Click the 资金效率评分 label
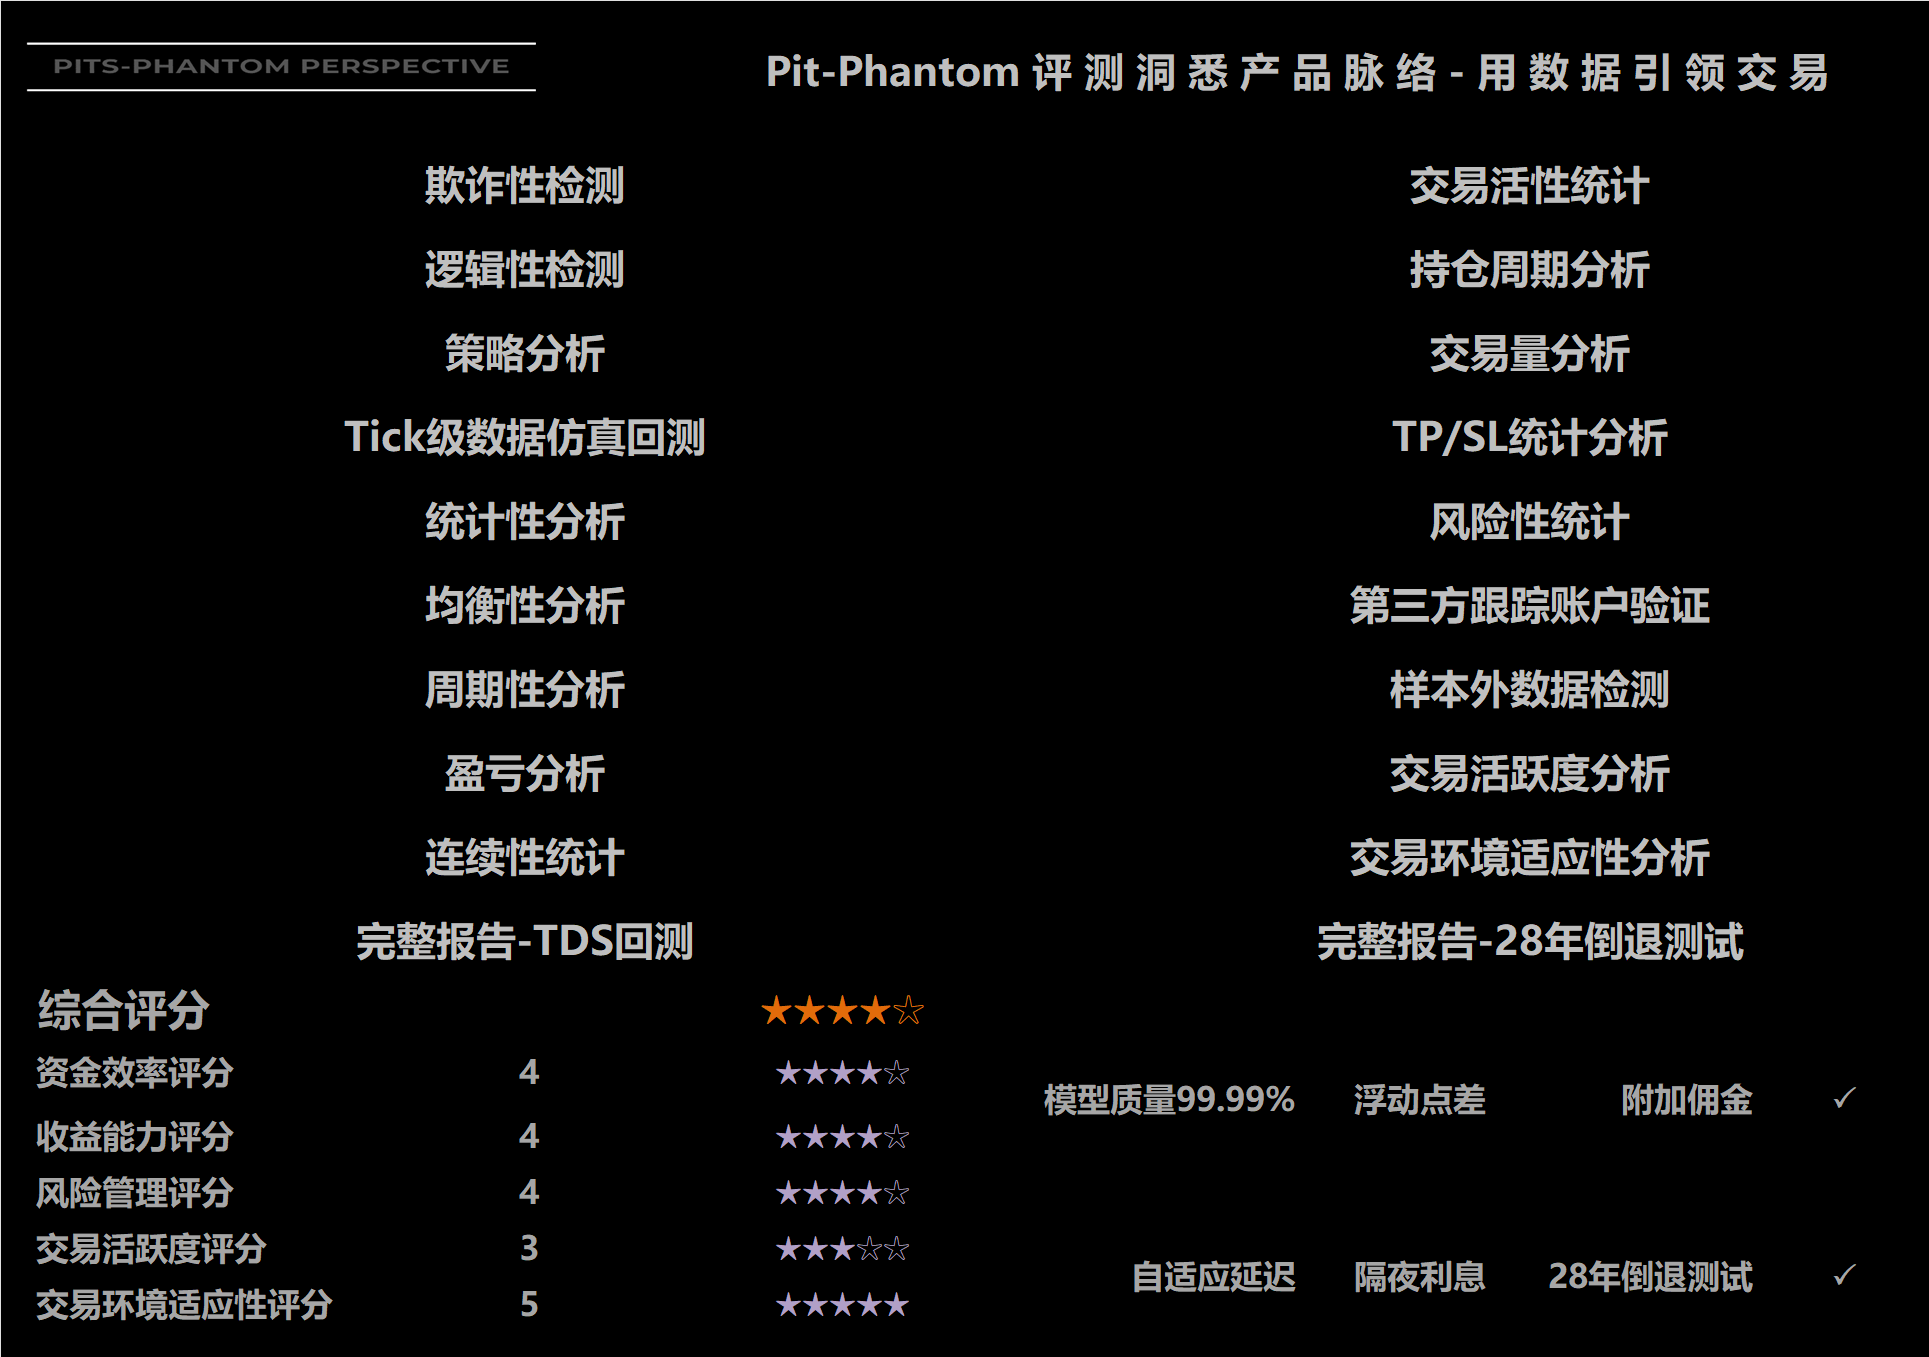The width and height of the screenshot is (1929, 1357). (x=134, y=1073)
